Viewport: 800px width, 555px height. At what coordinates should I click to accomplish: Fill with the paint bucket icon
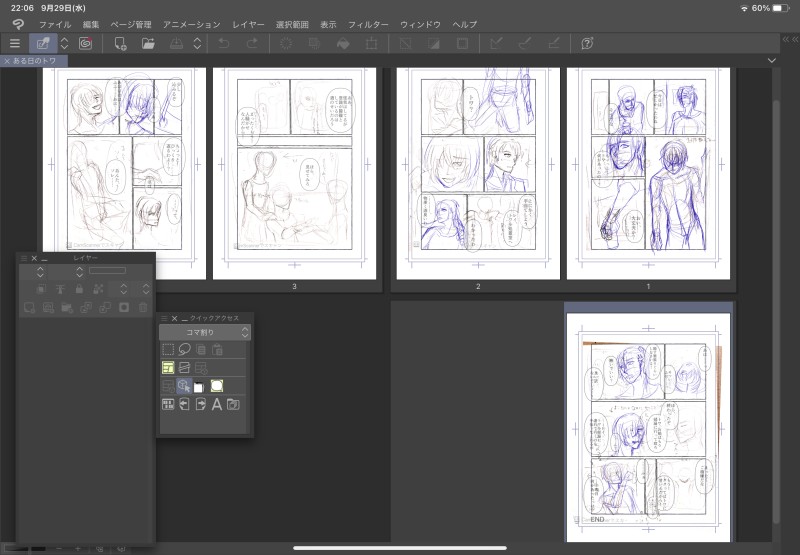[x=343, y=43]
